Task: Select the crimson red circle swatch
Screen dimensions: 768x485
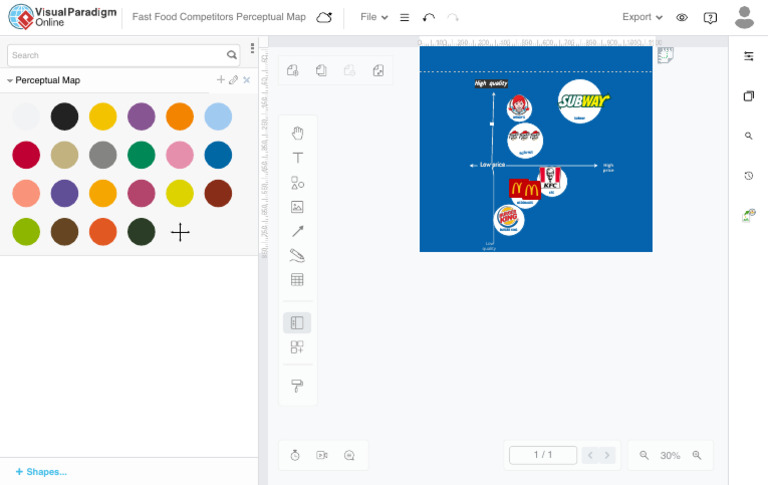Action: point(26,155)
